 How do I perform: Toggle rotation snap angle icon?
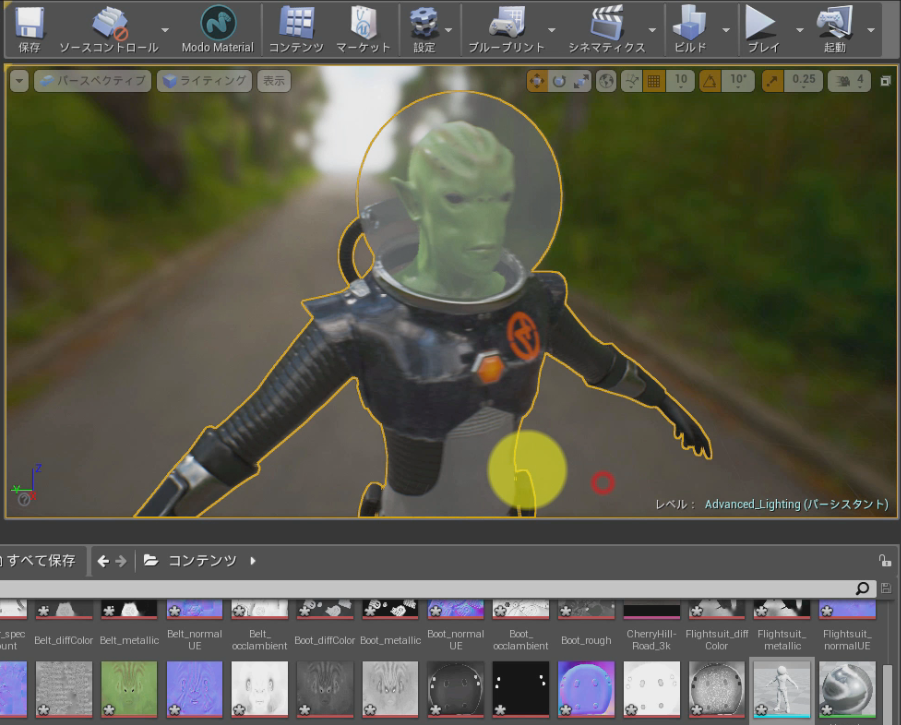point(709,81)
